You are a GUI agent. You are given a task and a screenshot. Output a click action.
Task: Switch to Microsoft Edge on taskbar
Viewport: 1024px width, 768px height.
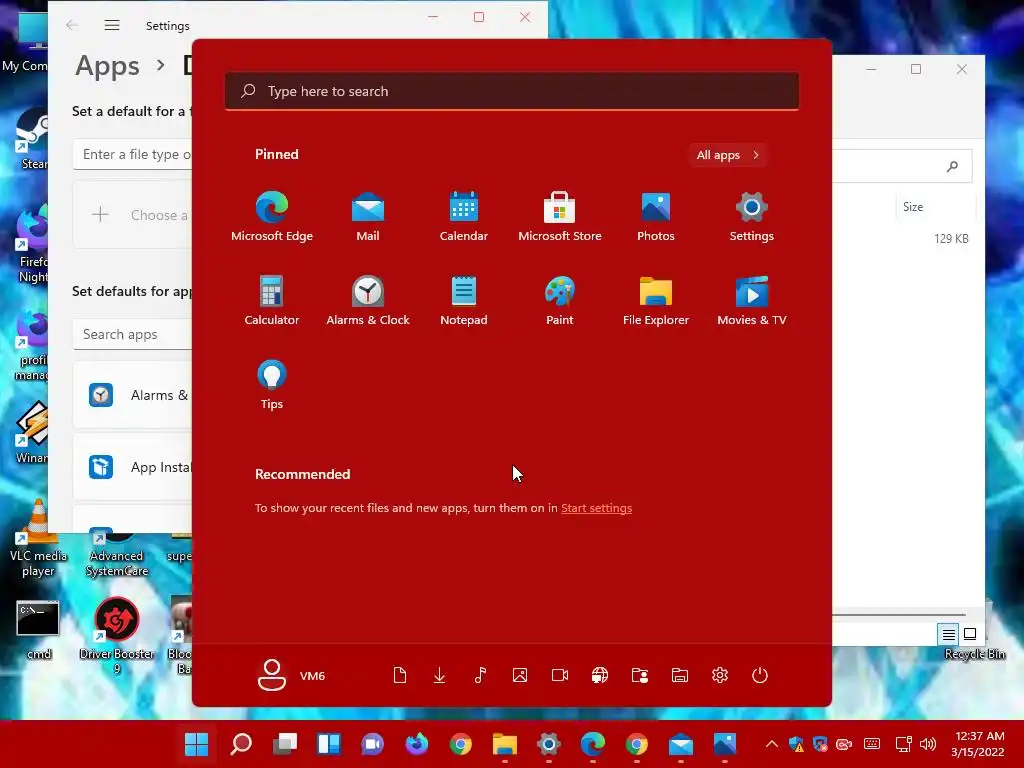coord(592,744)
